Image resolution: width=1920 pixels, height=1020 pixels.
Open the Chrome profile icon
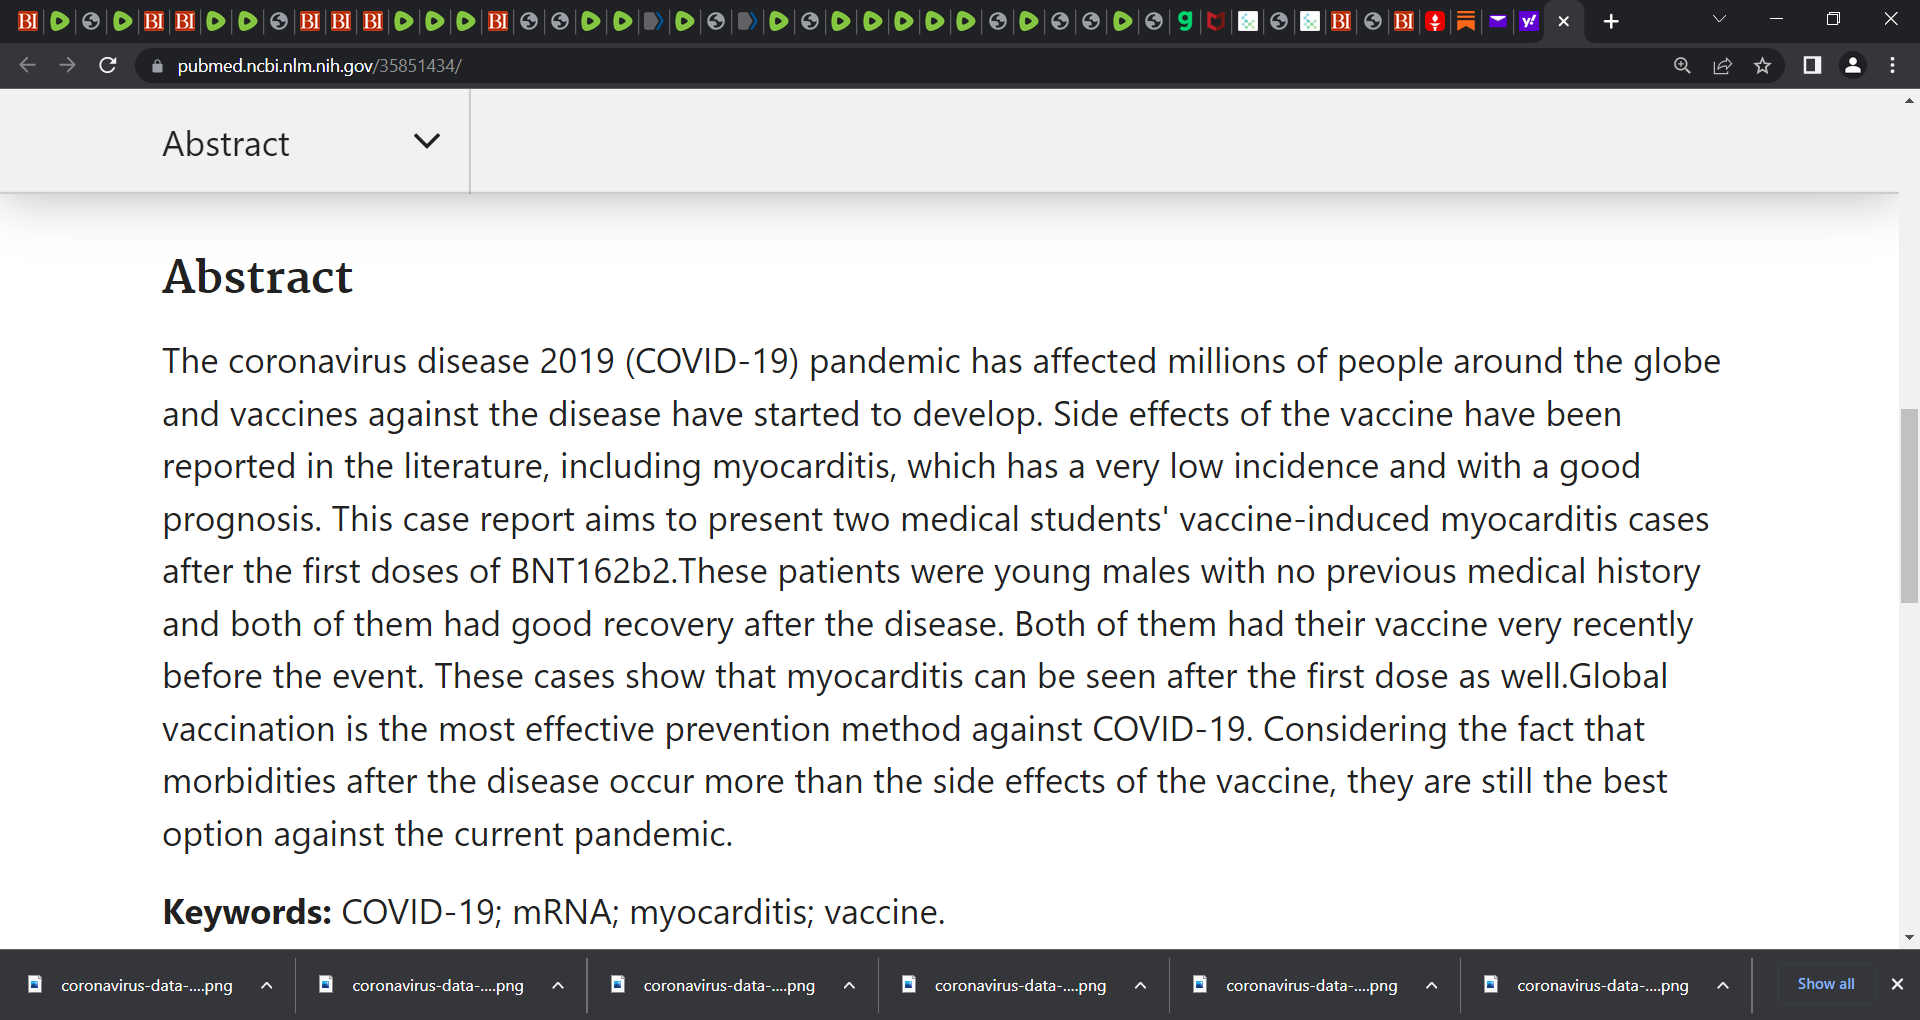pos(1852,65)
